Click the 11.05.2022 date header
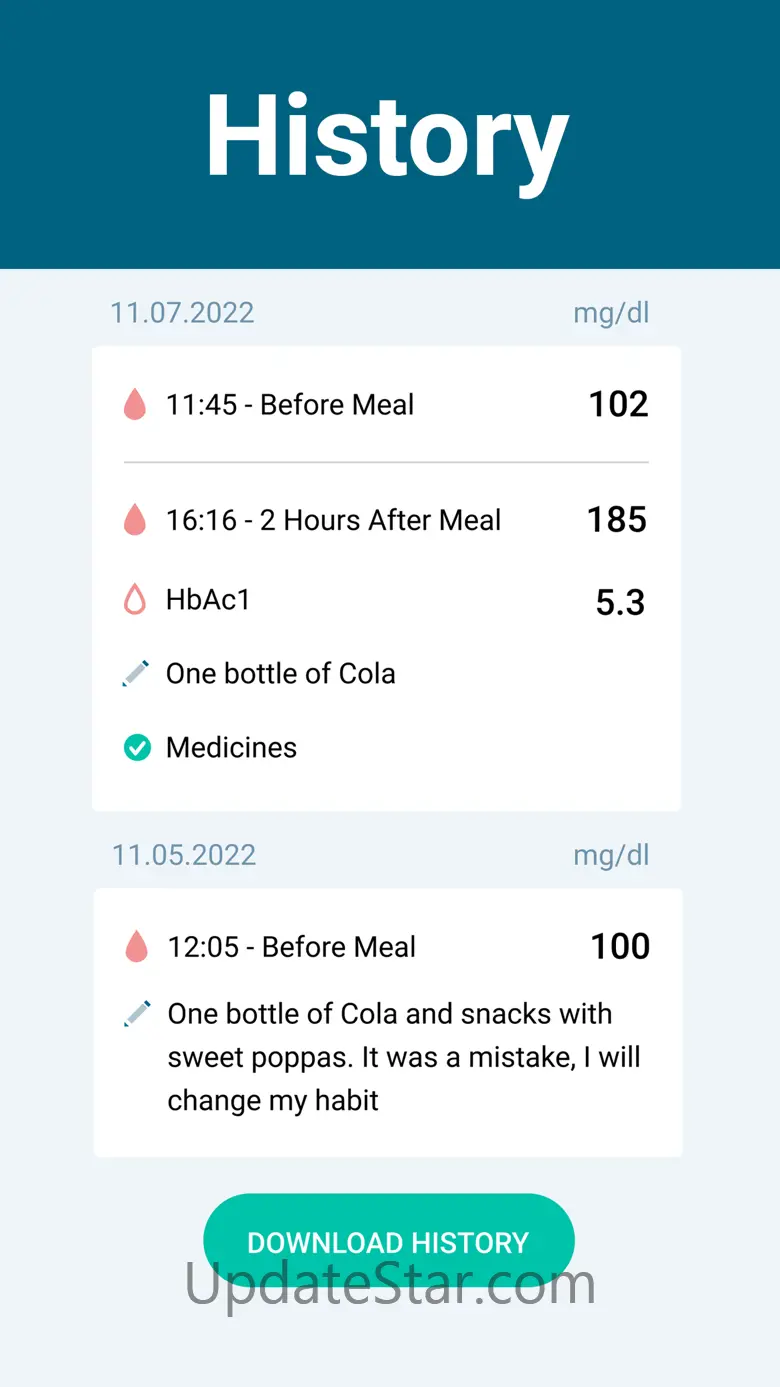This screenshot has height=1387, width=780. pos(184,855)
